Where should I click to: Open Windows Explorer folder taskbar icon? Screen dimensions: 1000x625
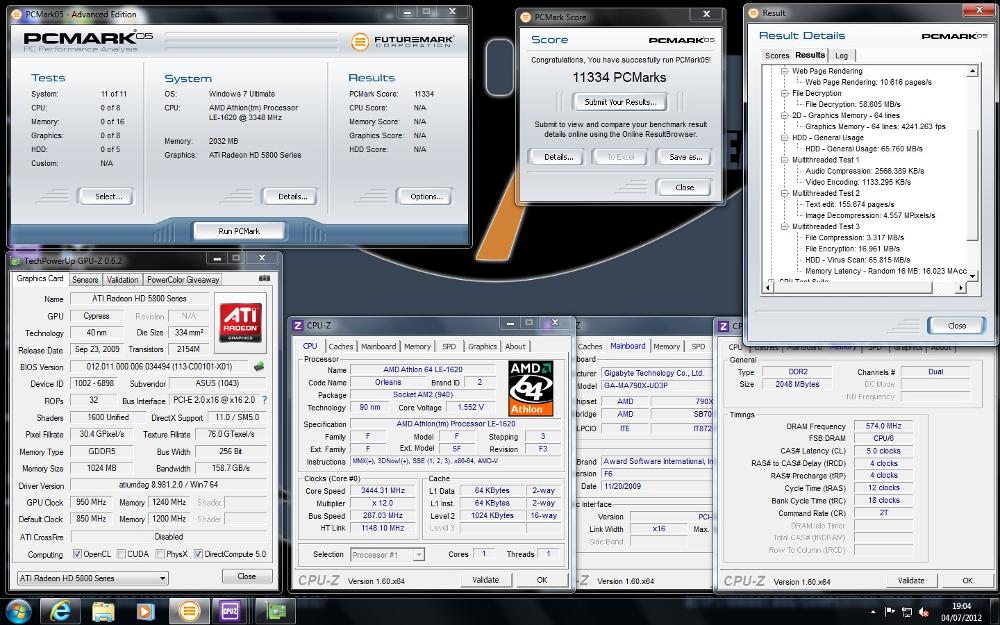103,611
